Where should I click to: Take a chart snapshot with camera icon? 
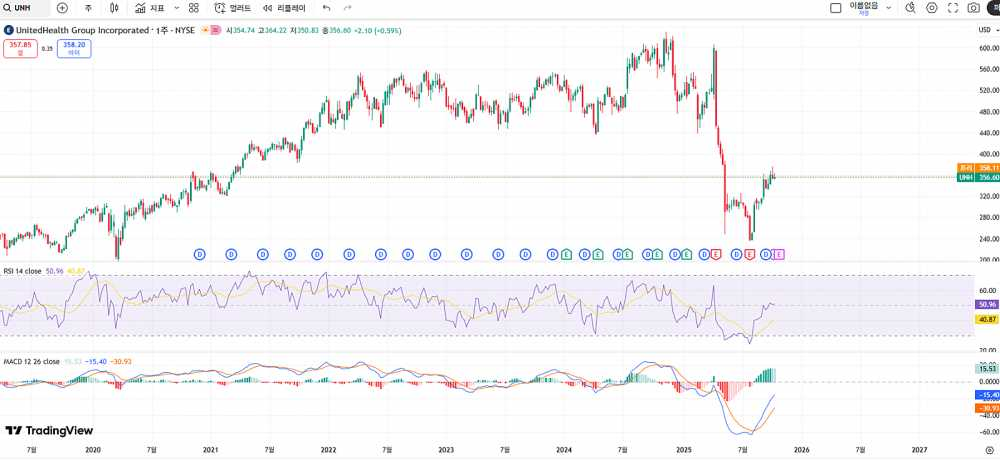974,8
